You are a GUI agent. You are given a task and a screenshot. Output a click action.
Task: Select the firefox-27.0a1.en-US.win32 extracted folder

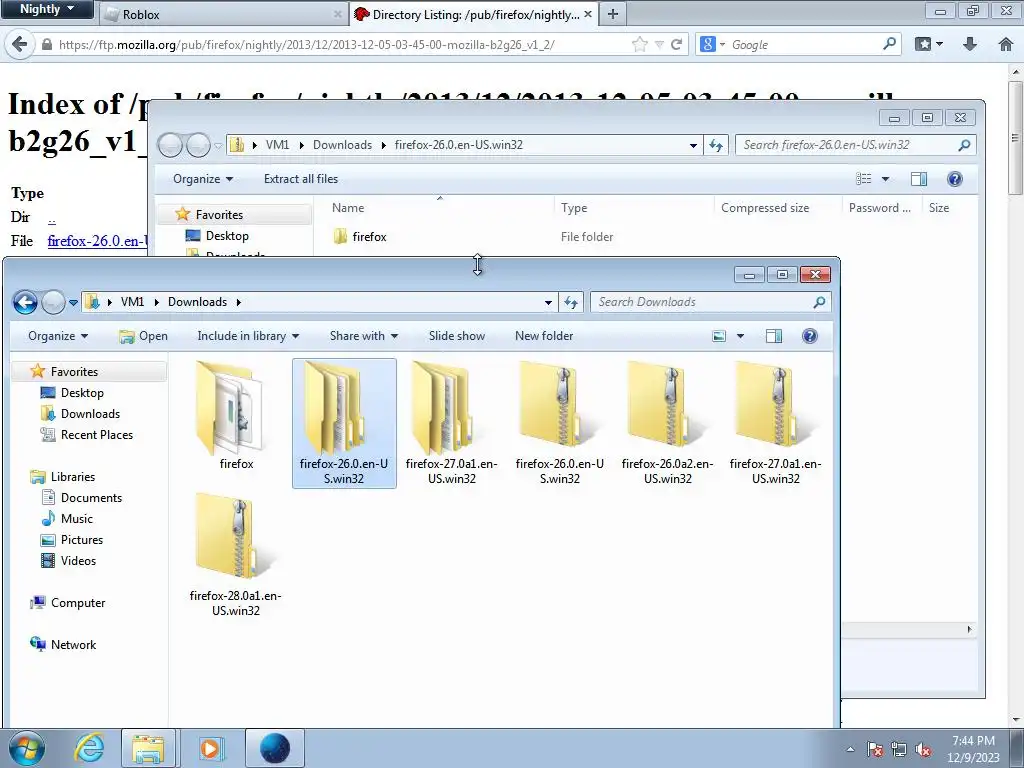pos(451,423)
